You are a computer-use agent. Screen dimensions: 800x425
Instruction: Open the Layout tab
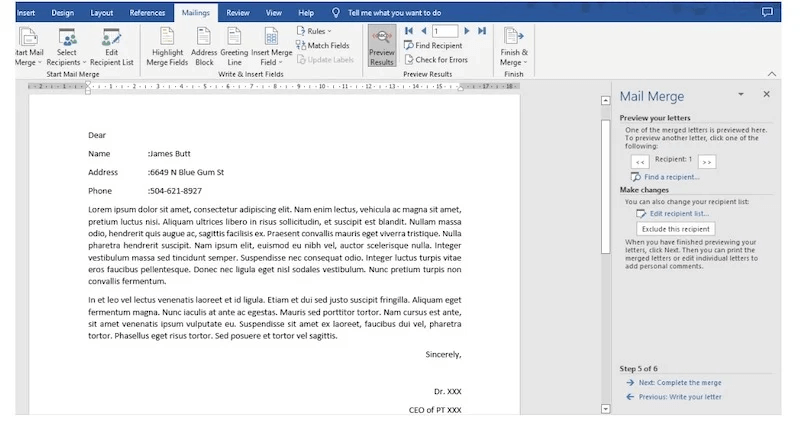click(102, 13)
